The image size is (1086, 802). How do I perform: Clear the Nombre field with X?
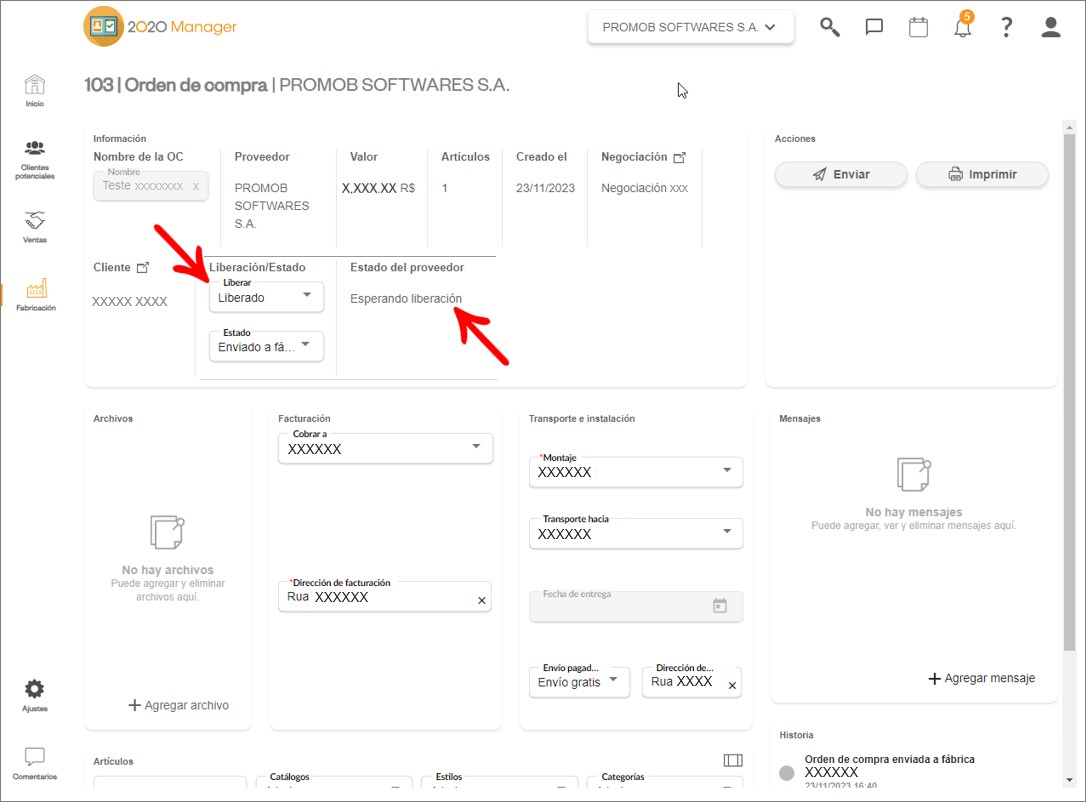pyautogui.click(x=196, y=186)
